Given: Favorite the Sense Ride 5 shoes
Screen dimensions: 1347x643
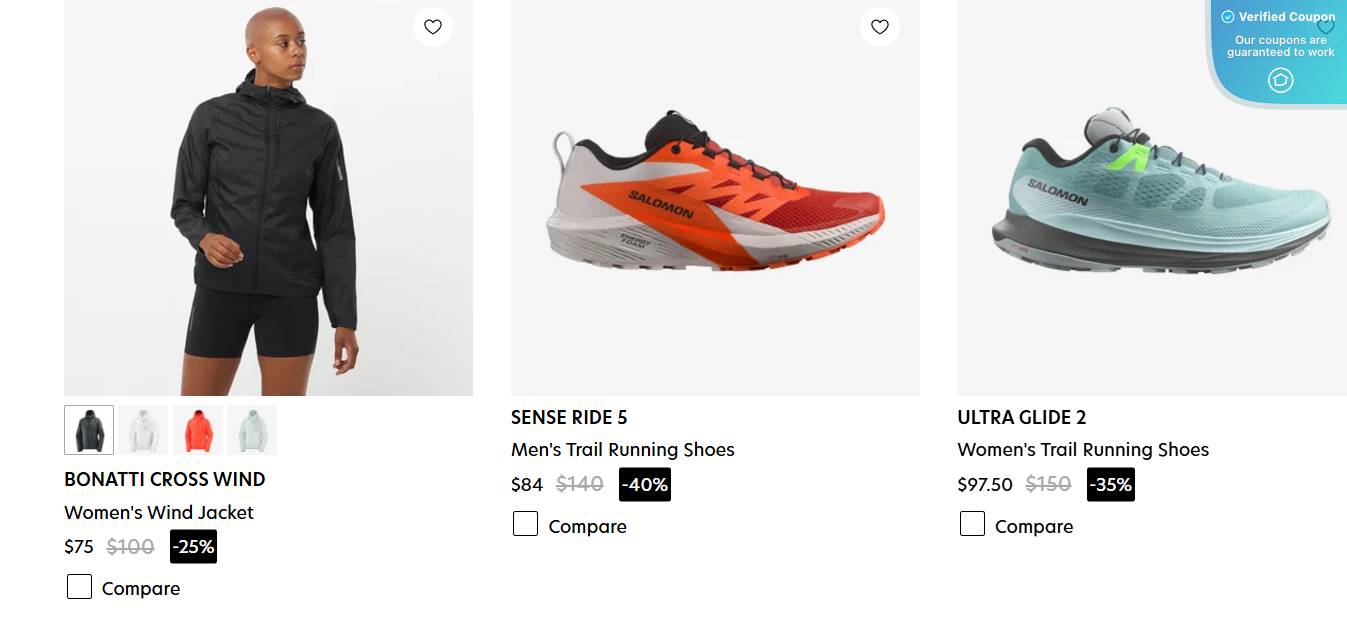Looking at the screenshot, I should (x=879, y=27).
